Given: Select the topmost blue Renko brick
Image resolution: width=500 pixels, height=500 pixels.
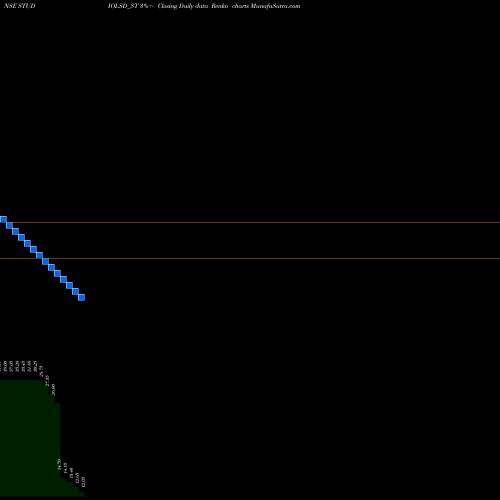Looking at the screenshot, I should click(3, 219).
